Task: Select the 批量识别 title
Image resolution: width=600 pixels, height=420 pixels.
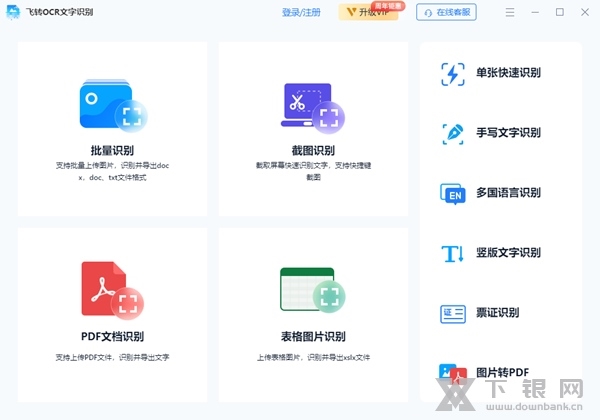Action: coord(112,150)
